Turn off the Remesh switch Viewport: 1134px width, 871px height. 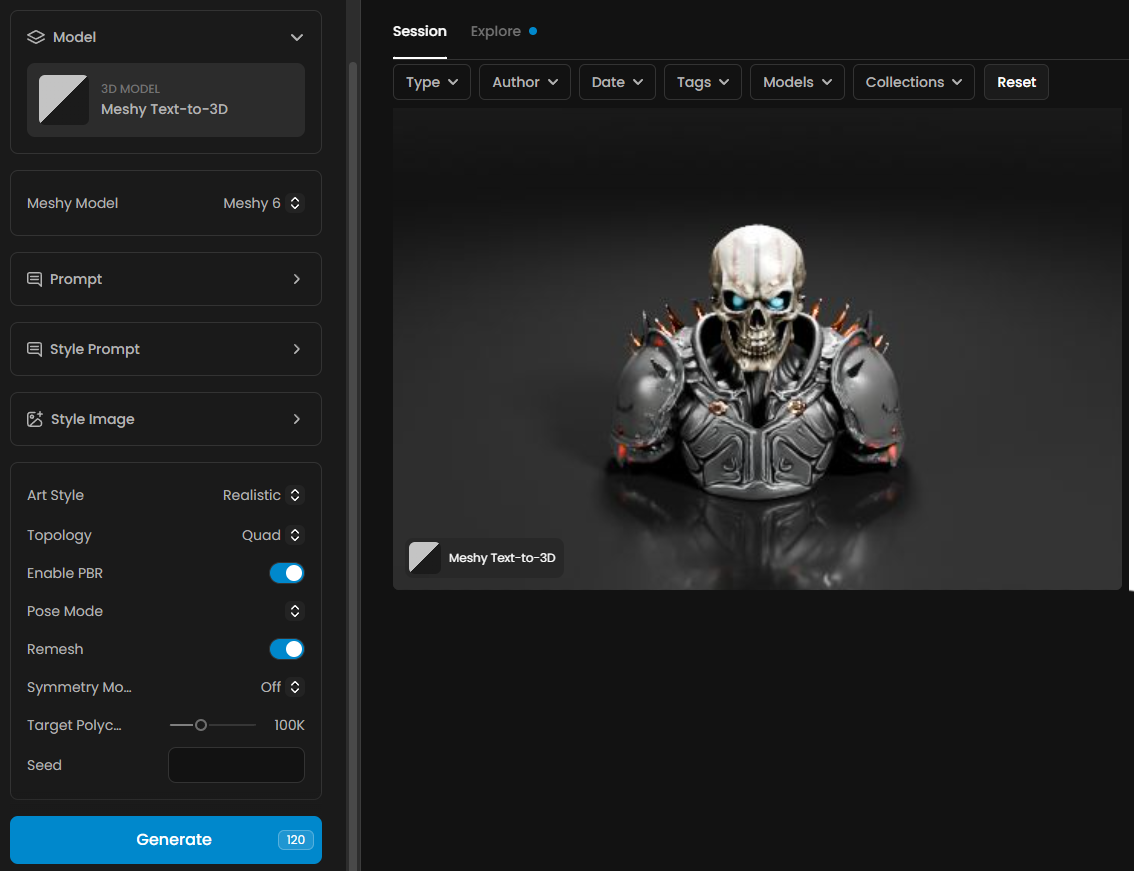286,649
